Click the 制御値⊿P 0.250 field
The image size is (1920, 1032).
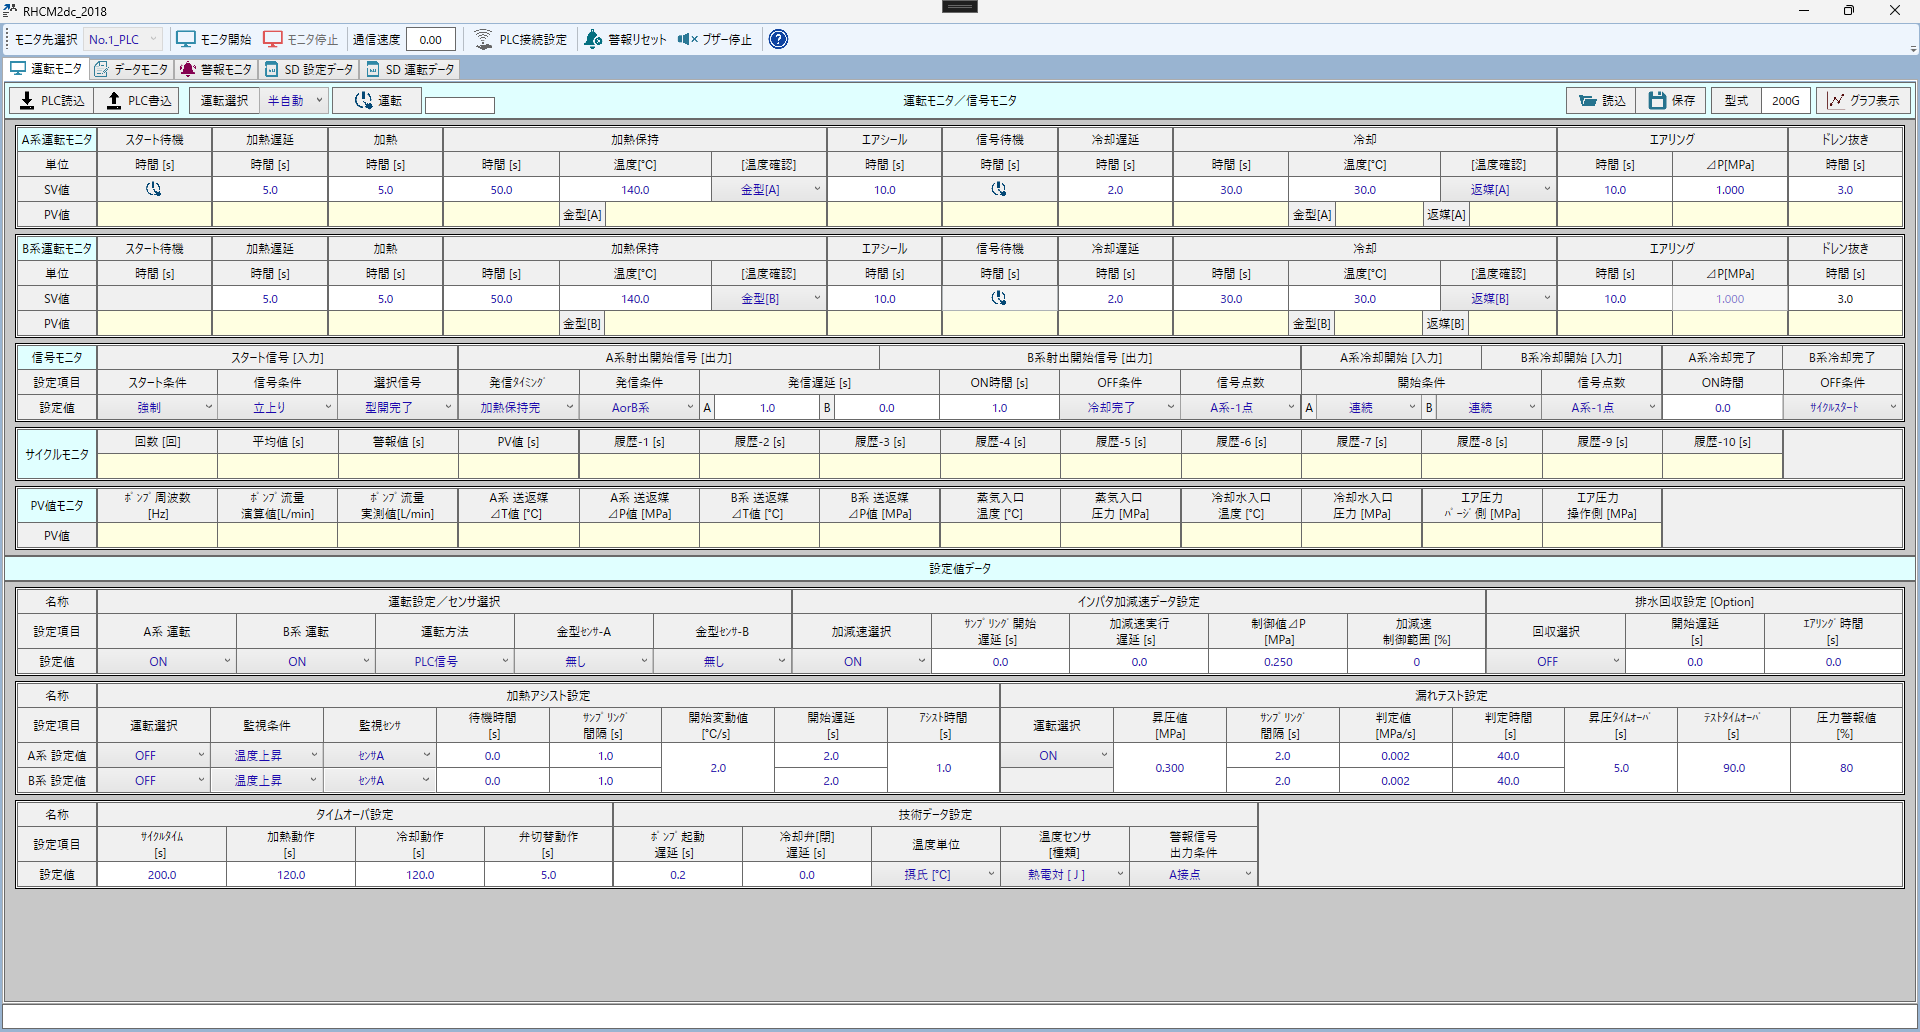(1278, 662)
